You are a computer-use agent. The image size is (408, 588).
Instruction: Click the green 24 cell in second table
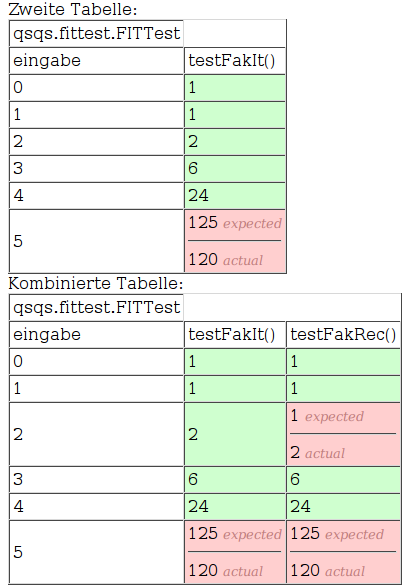click(235, 196)
